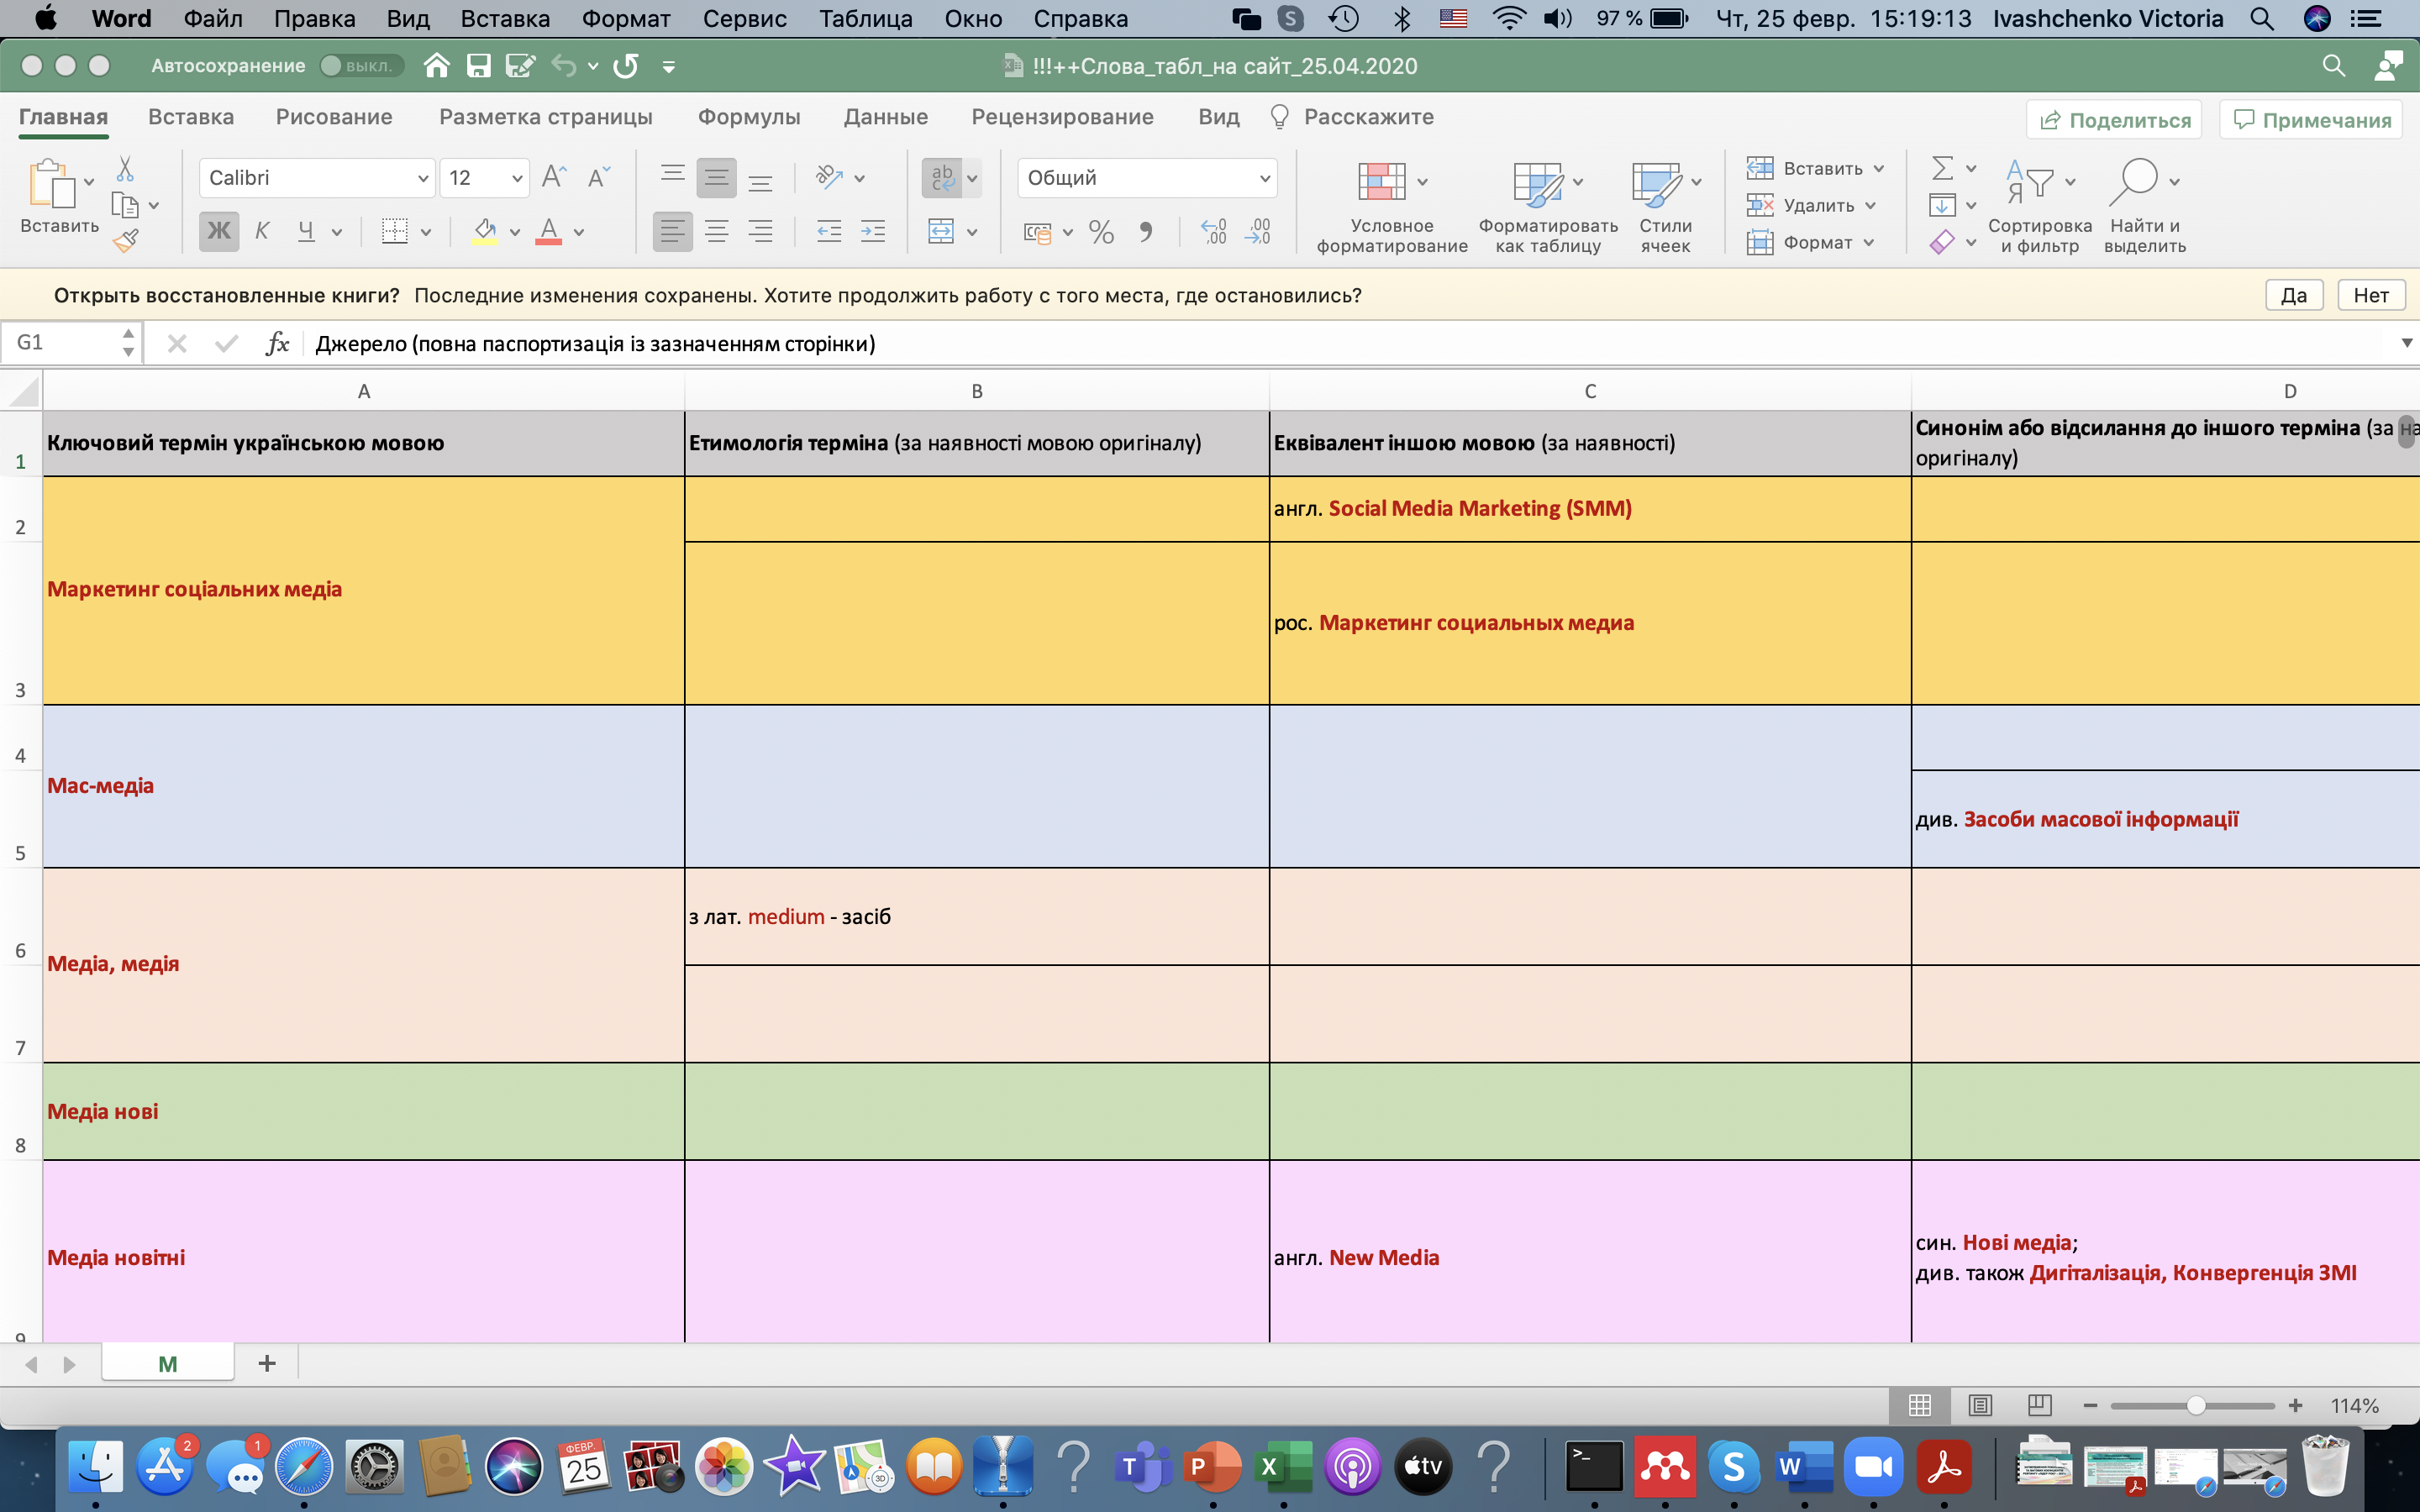This screenshot has width=2420, height=1512.
Task: Insert function with the fx icon
Action: [277, 344]
